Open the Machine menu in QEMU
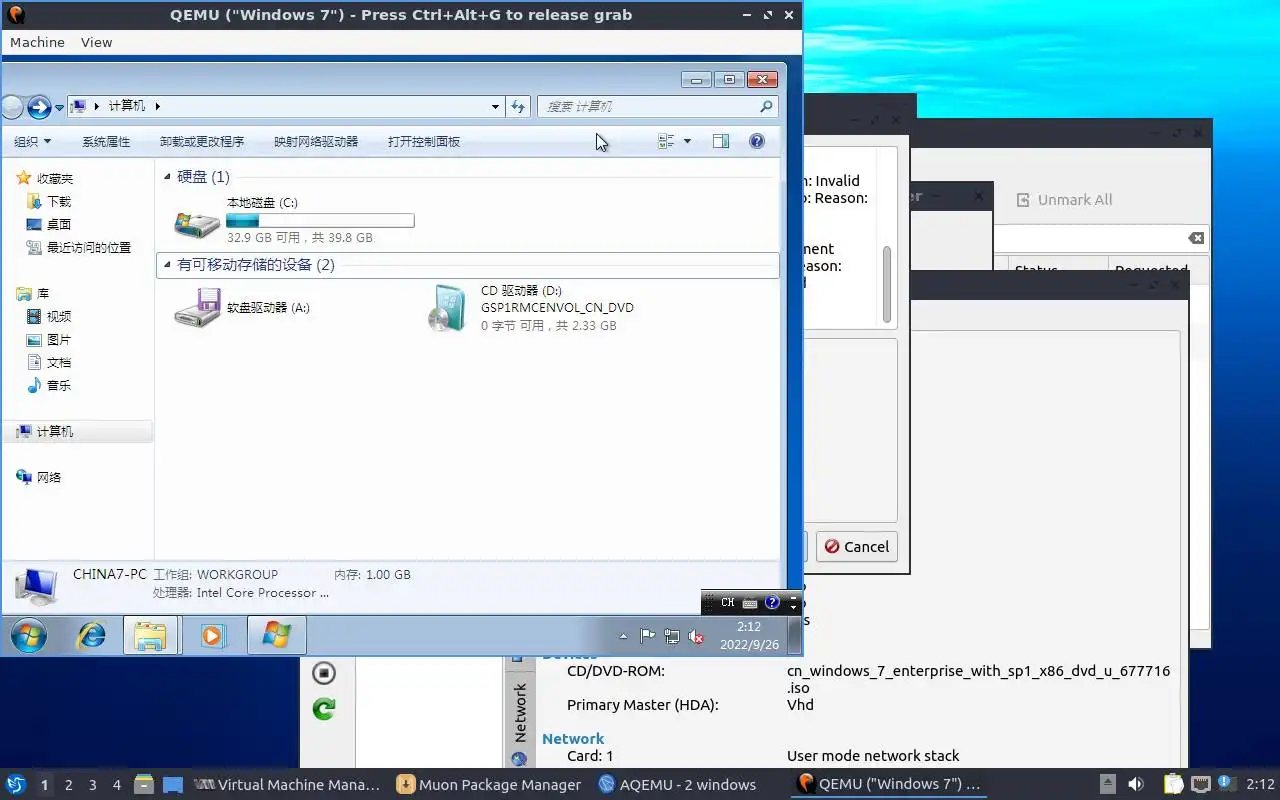The width and height of the screenshot is (1280, 800). click(x=37, y=42)
